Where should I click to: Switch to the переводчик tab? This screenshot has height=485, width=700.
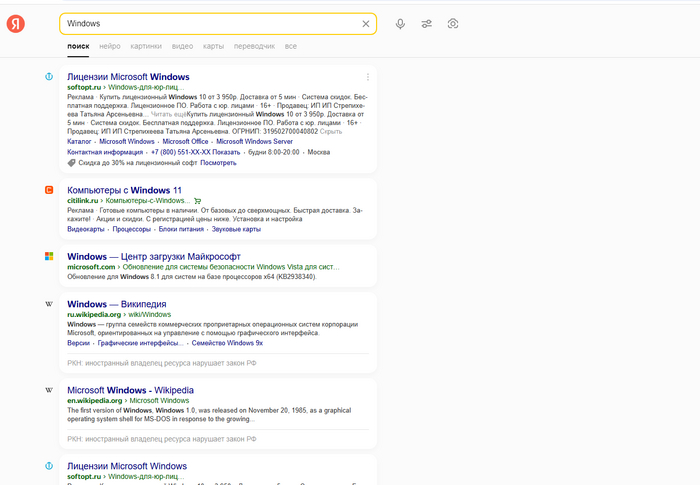point(254,46)
